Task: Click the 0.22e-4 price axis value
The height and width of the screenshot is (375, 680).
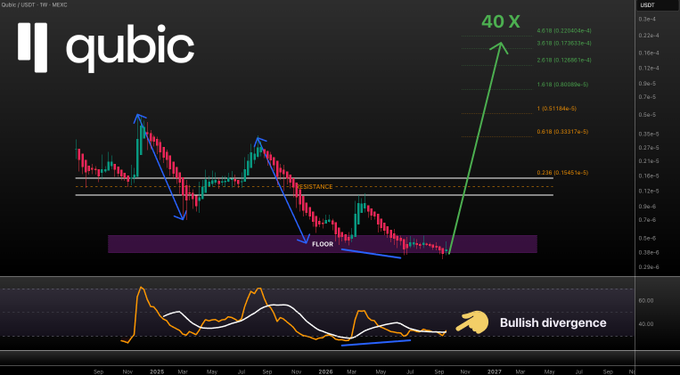Action: click(x=647, y=36)
